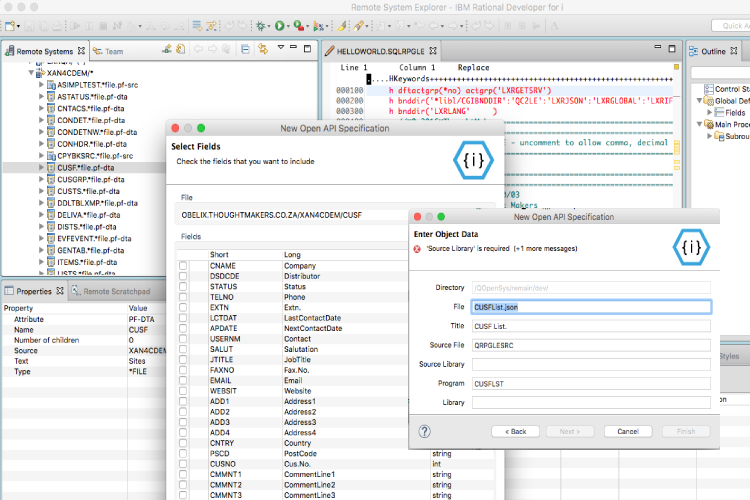Screen dimensions: 750x500
Task: Open the Remote Scratchpad tab
Action: [x=111, y=291]
